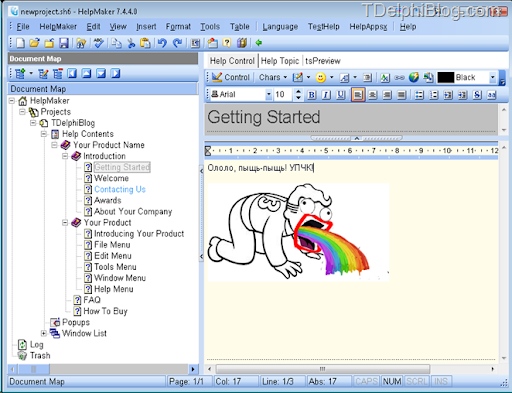Click the Save disk icon in the toolbar
Viewport: 512px width, 393px height.
64,43
